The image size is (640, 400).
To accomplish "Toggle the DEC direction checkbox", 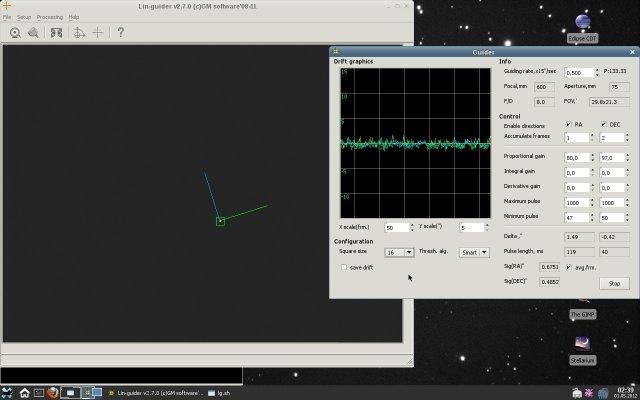I will tap(602, 125).
